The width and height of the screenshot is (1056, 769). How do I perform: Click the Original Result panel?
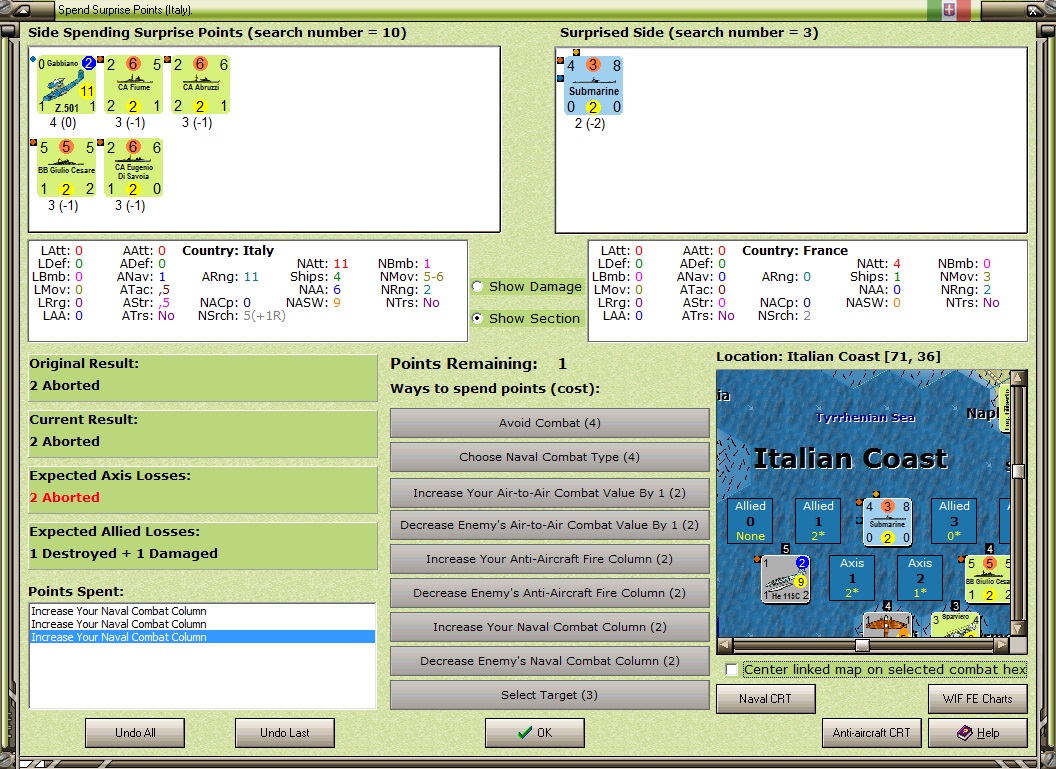203,378
